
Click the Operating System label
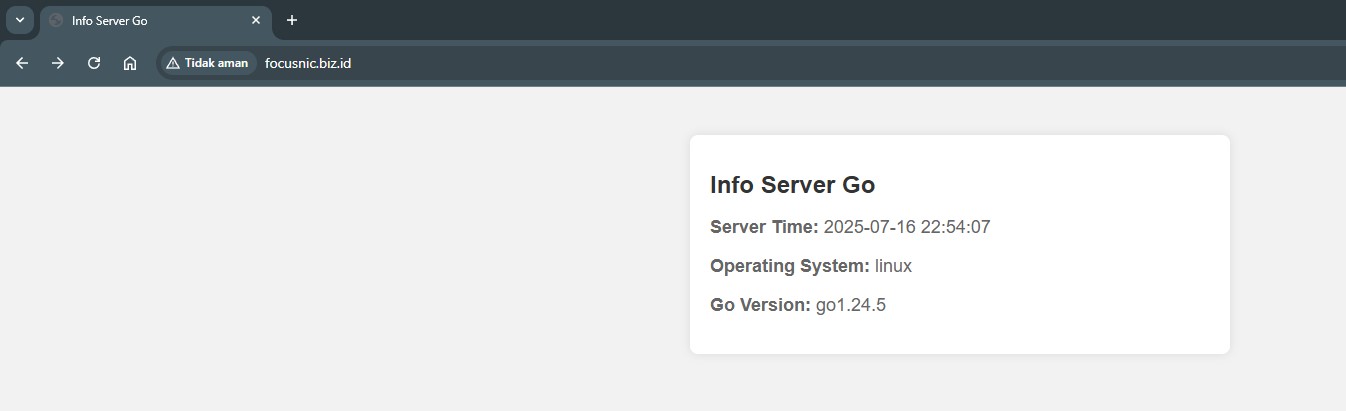point(789,266)
